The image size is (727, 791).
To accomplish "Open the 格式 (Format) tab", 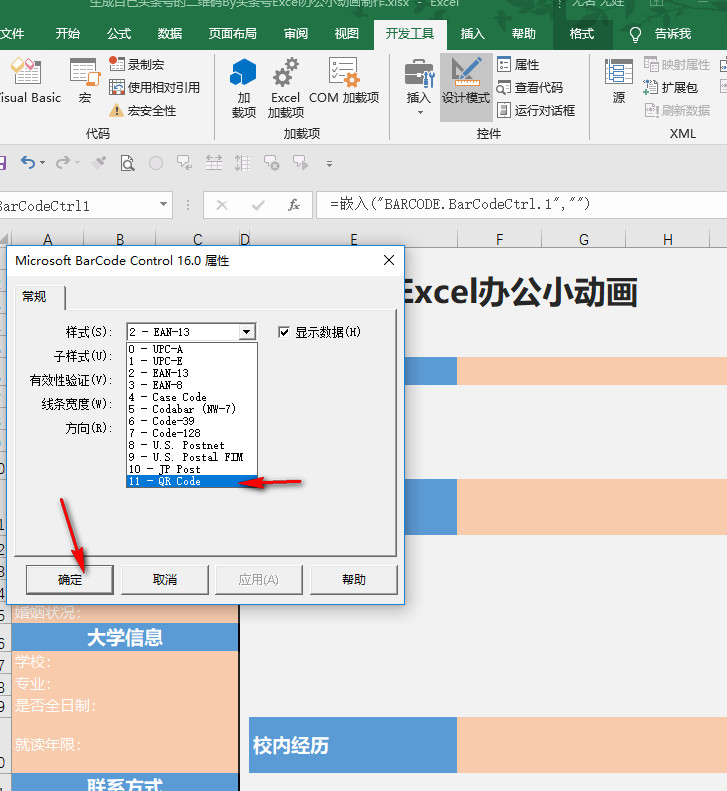I will coord(582,34).
